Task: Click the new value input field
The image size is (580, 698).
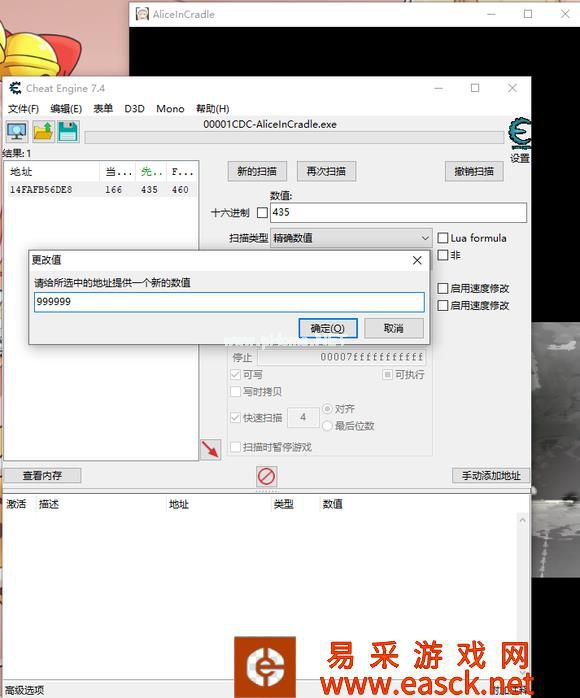Action: [229, 302]
